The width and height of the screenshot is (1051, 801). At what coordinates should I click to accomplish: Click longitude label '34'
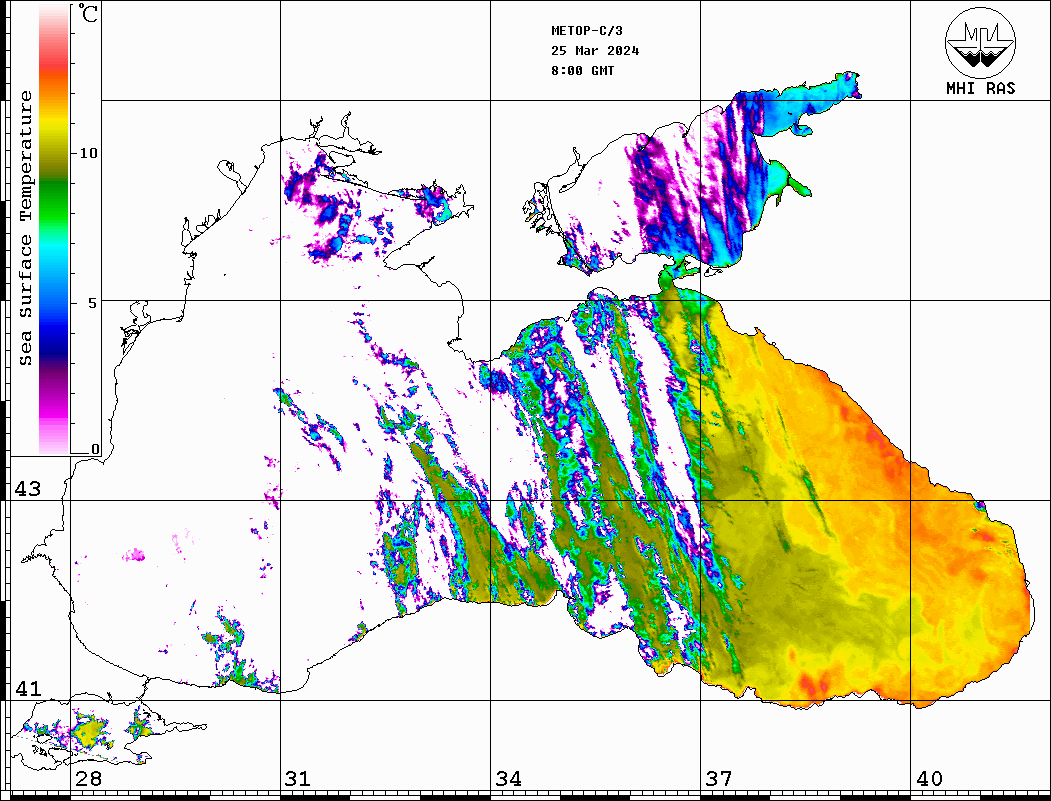click(508, 779)
